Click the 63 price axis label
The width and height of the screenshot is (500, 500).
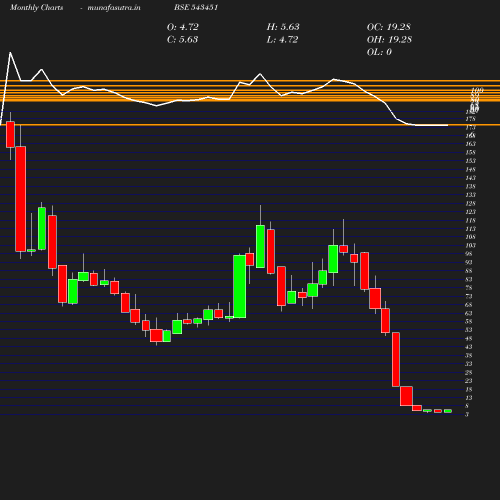(x=469, y=313)
